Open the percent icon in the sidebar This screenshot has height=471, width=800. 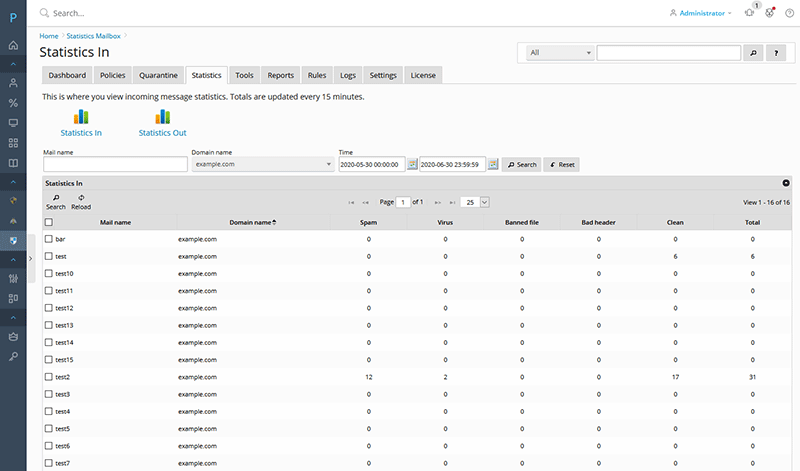pos(13,103)
